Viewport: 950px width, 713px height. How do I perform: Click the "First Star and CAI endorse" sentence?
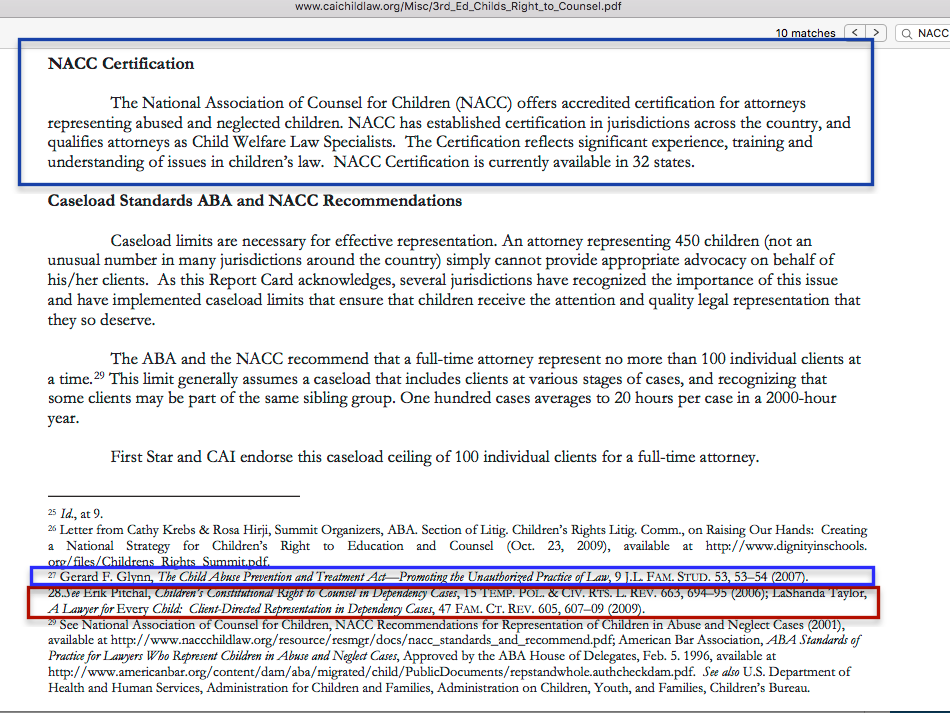point(435,457)
